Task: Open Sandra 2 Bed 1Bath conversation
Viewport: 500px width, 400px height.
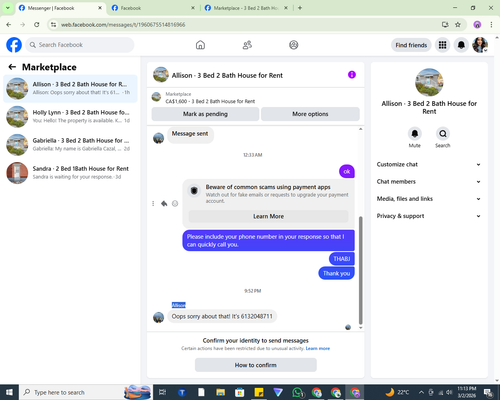Action: pyautogui.click(x=70, y=173)
